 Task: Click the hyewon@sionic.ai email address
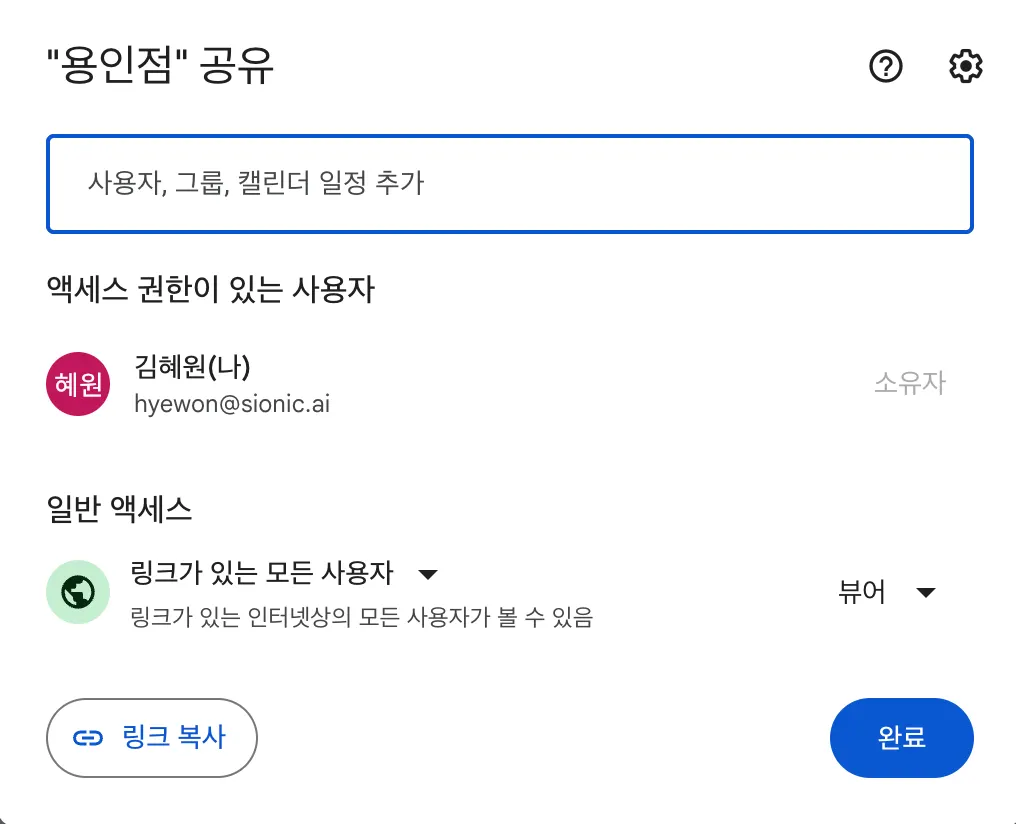click(232, 404)
